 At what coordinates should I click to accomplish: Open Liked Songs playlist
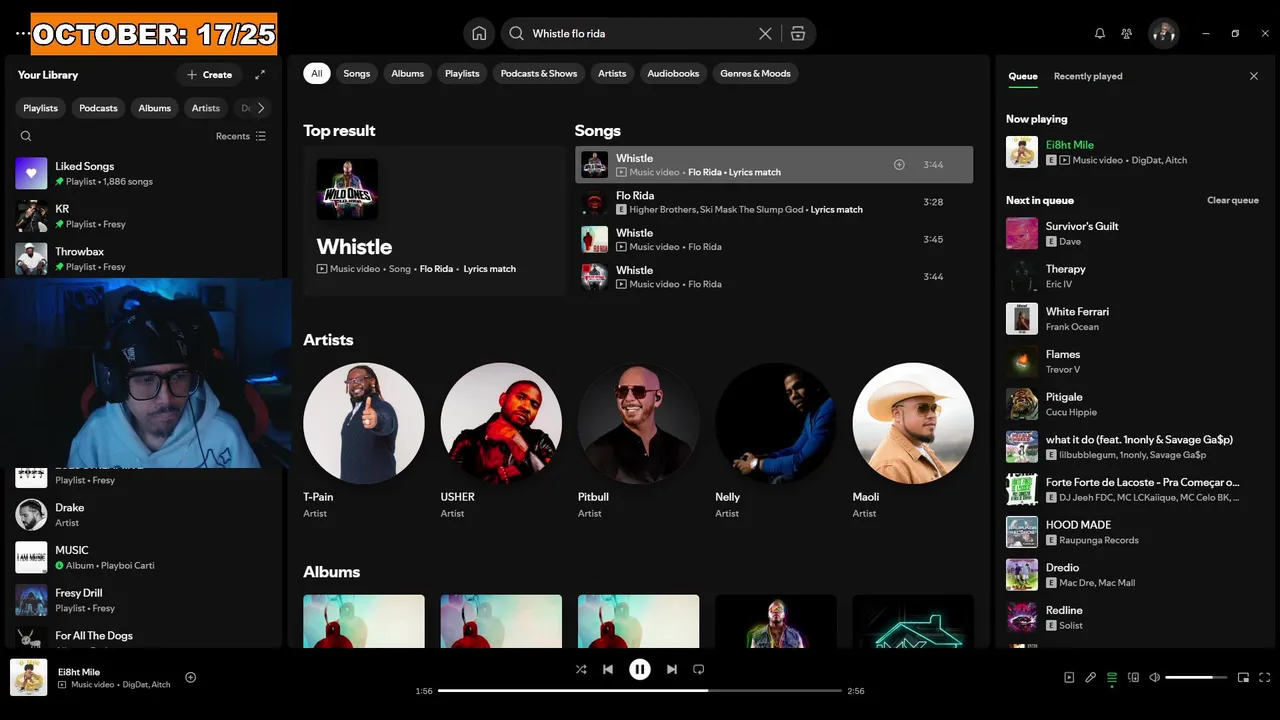pos(144,173)
